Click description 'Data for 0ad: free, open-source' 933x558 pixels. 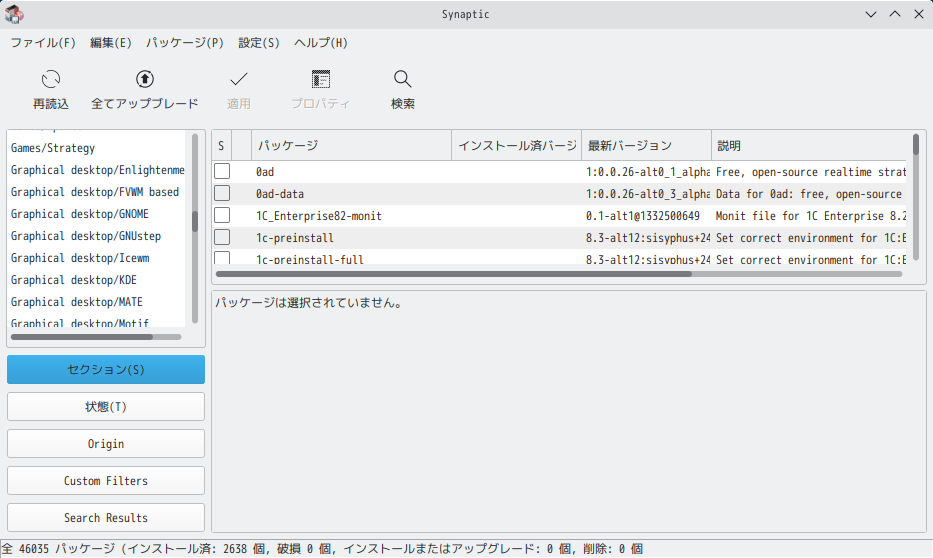[809, 194]
